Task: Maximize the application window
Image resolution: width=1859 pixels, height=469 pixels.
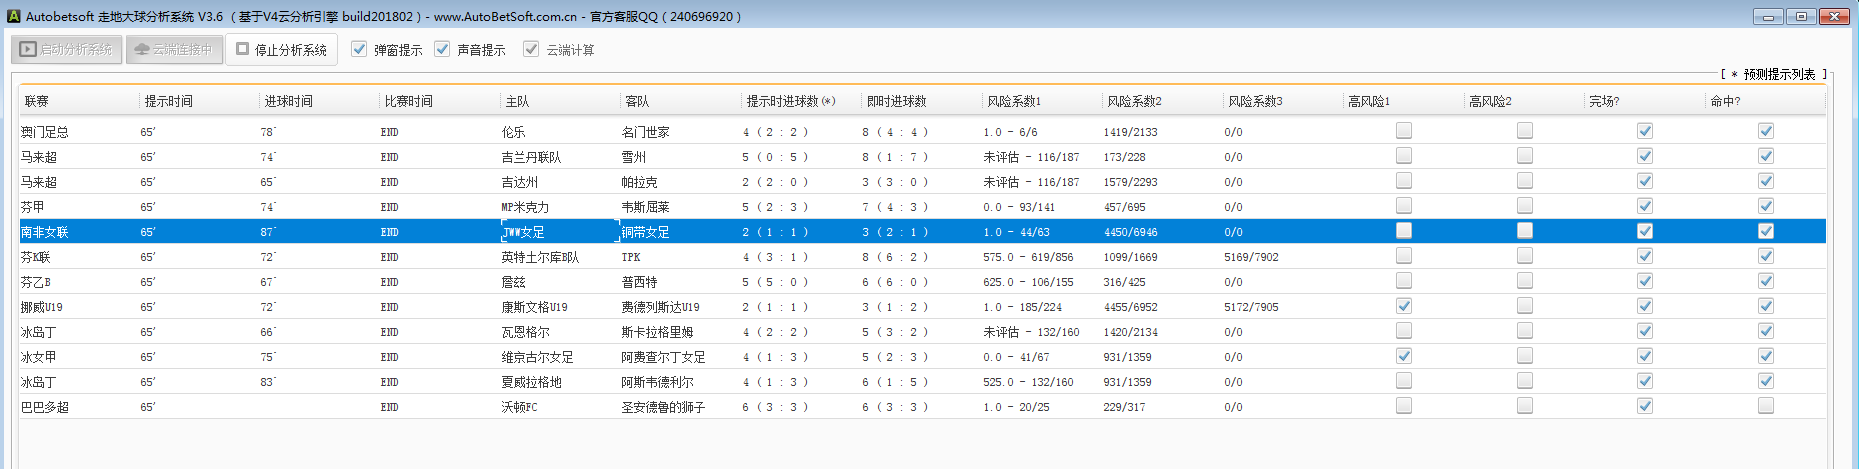Action: 1801,16
